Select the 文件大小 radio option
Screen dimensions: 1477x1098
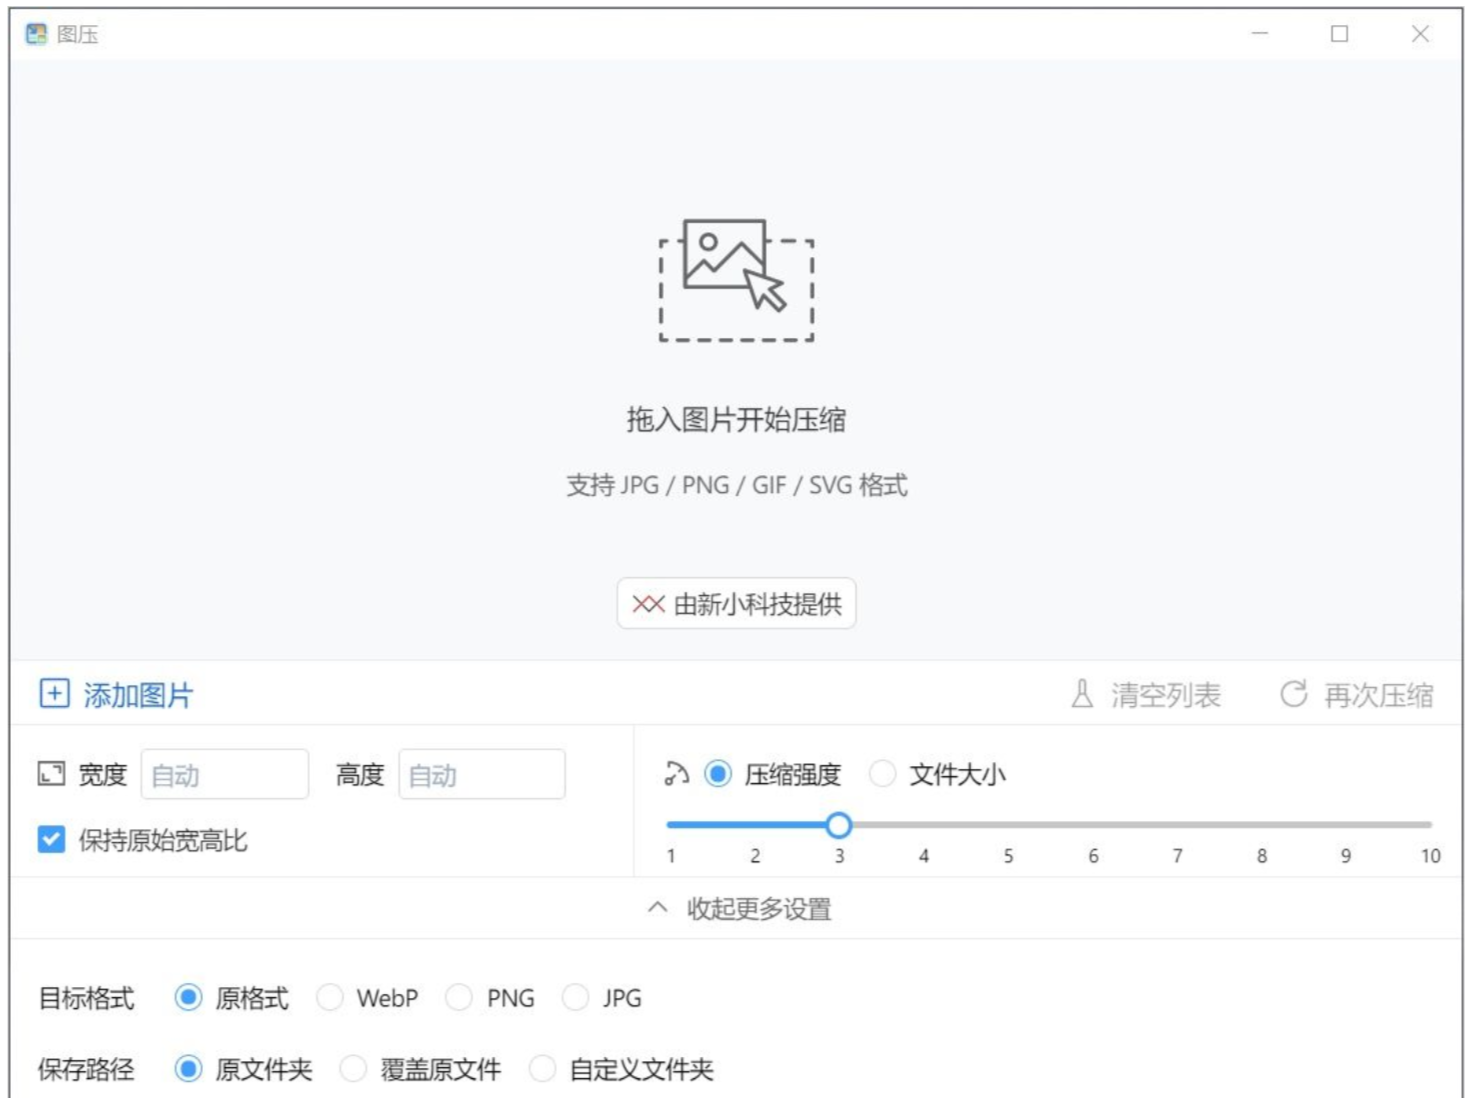(882, 774)
